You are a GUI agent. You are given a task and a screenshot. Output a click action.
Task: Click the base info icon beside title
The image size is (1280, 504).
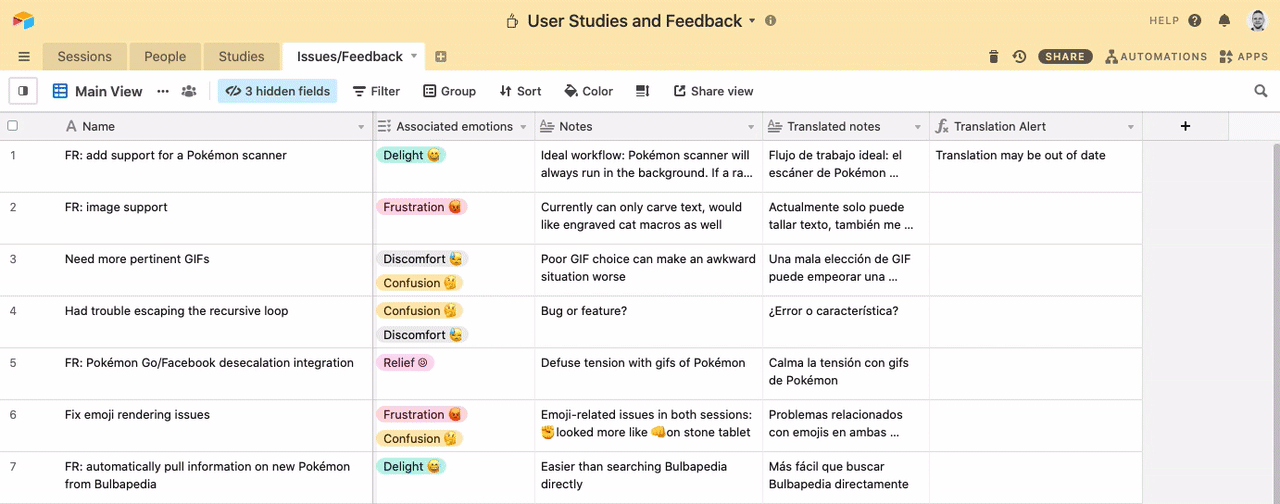click(x=770, y=20)
